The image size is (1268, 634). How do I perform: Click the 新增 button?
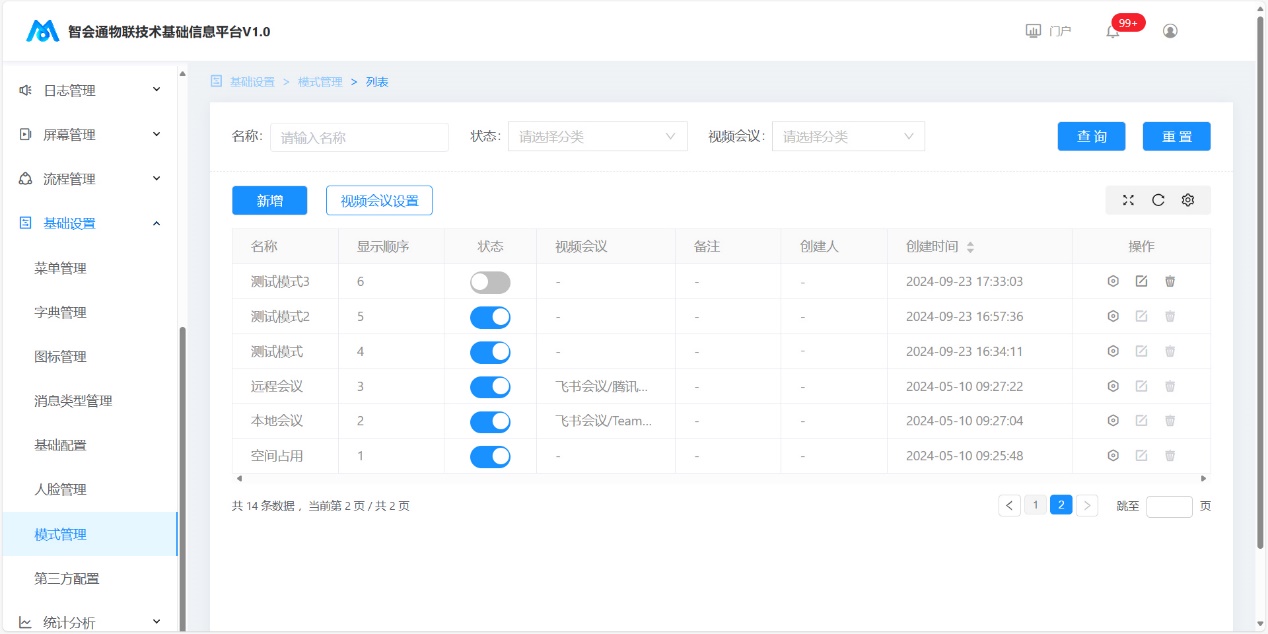pos(269,201)
